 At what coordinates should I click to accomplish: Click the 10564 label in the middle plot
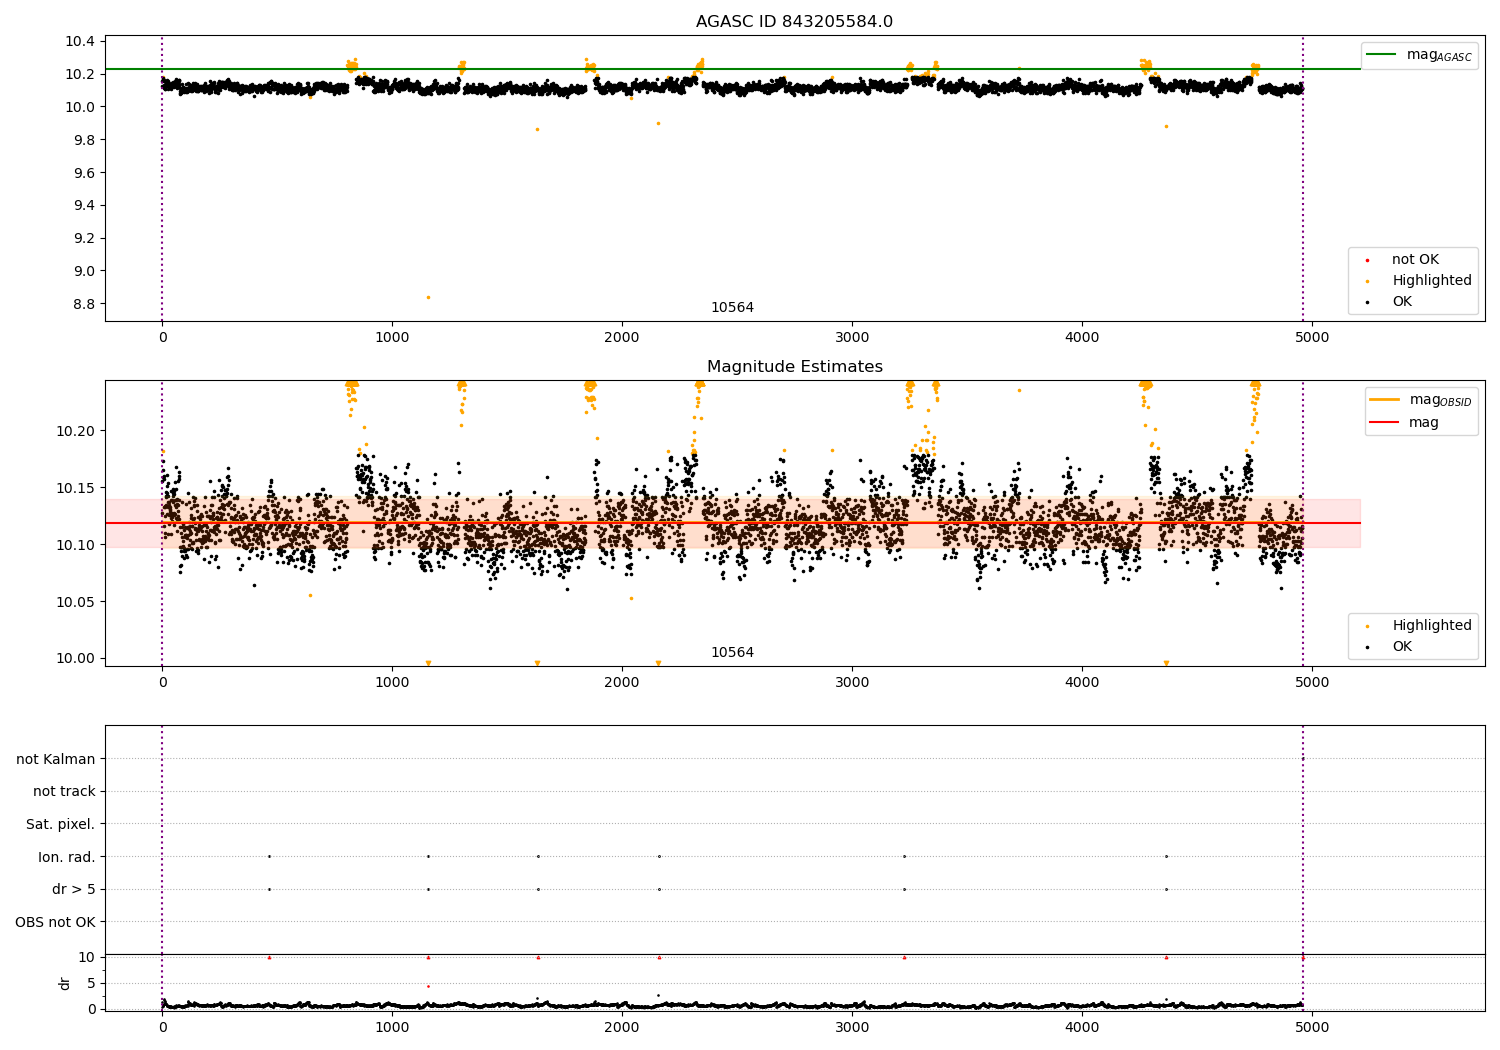(x=732, y=653)
